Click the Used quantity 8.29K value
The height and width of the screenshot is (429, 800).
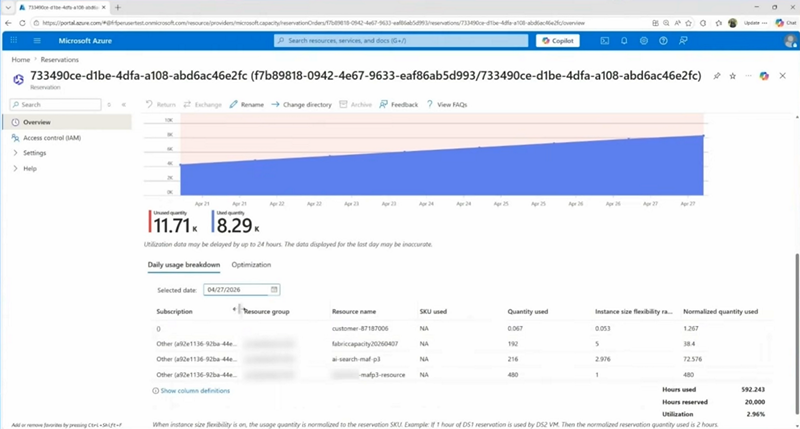[238, 225]
